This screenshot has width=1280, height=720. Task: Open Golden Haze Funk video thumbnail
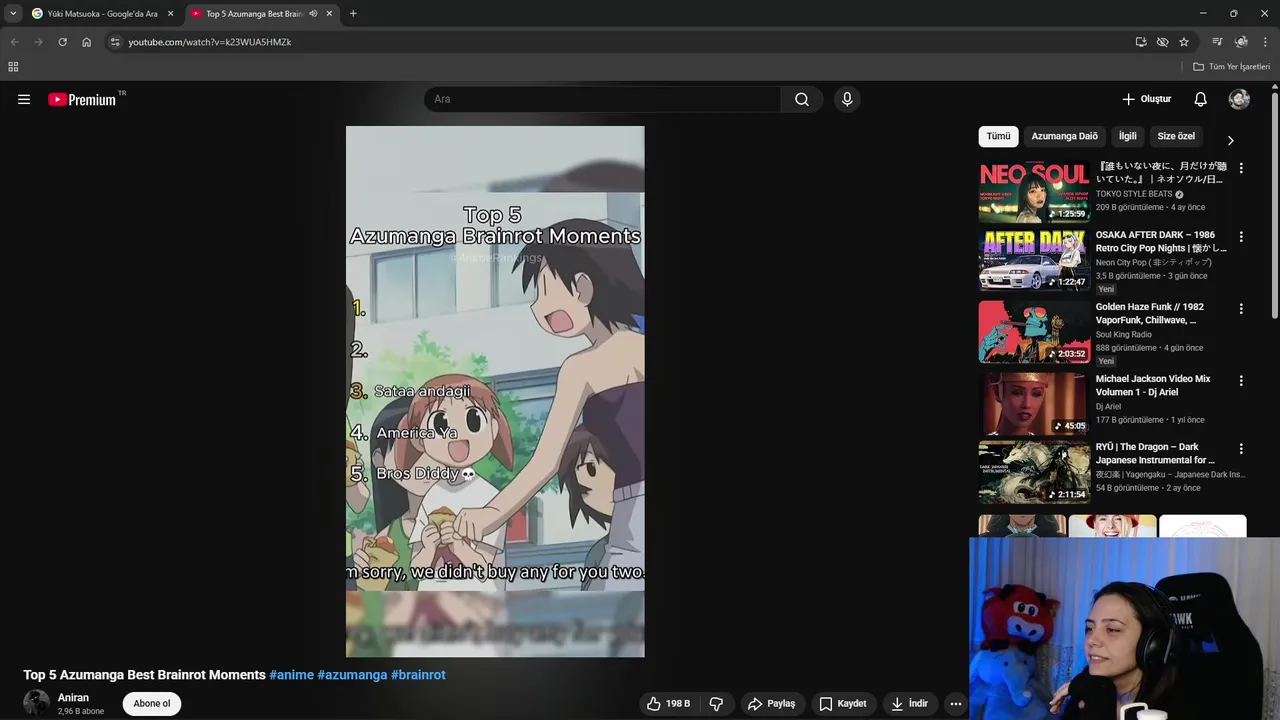(1034, 332)
